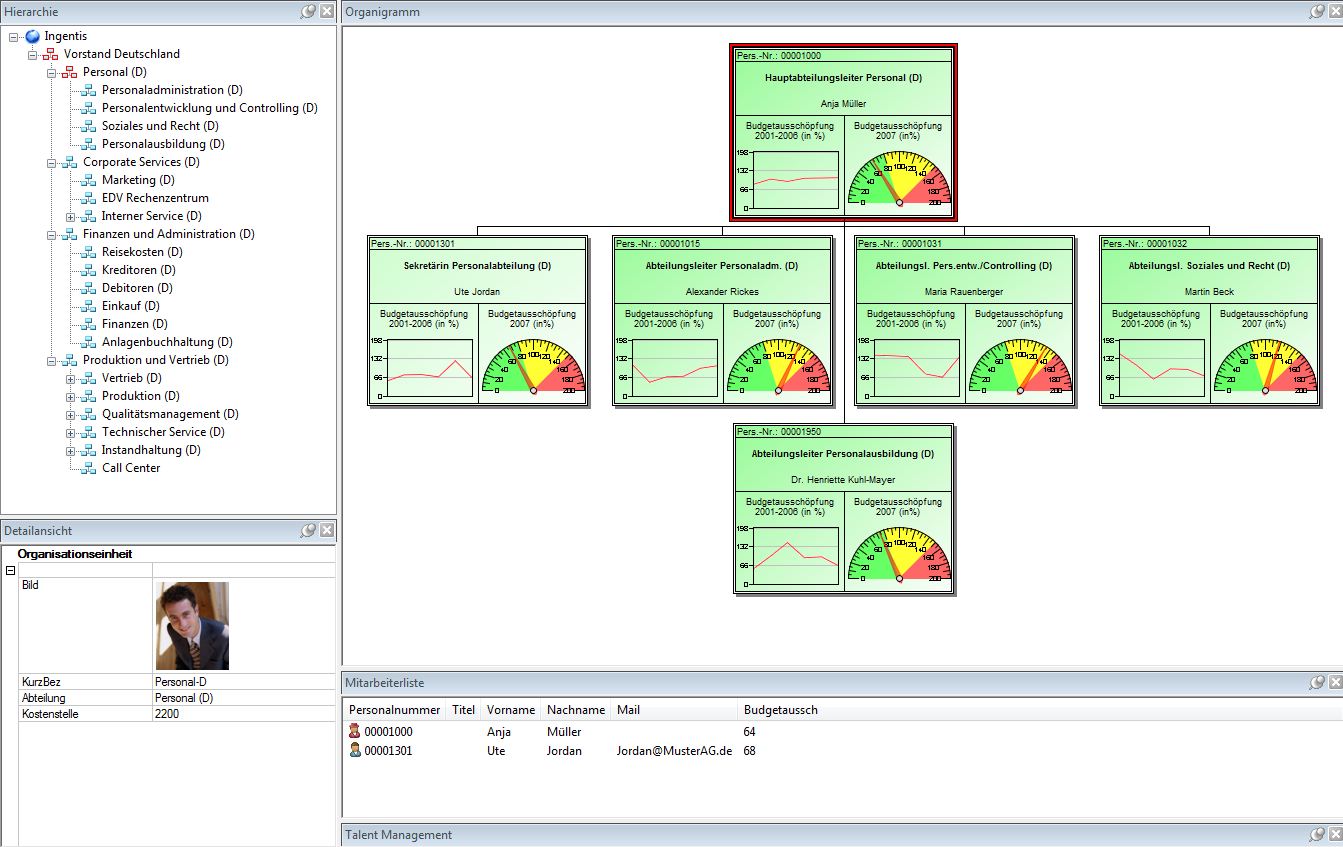Select Debitoren (D) in hierarchy
Image resolution: width=1343 pixels, height=847 pixels.
[x=139, y=288]
